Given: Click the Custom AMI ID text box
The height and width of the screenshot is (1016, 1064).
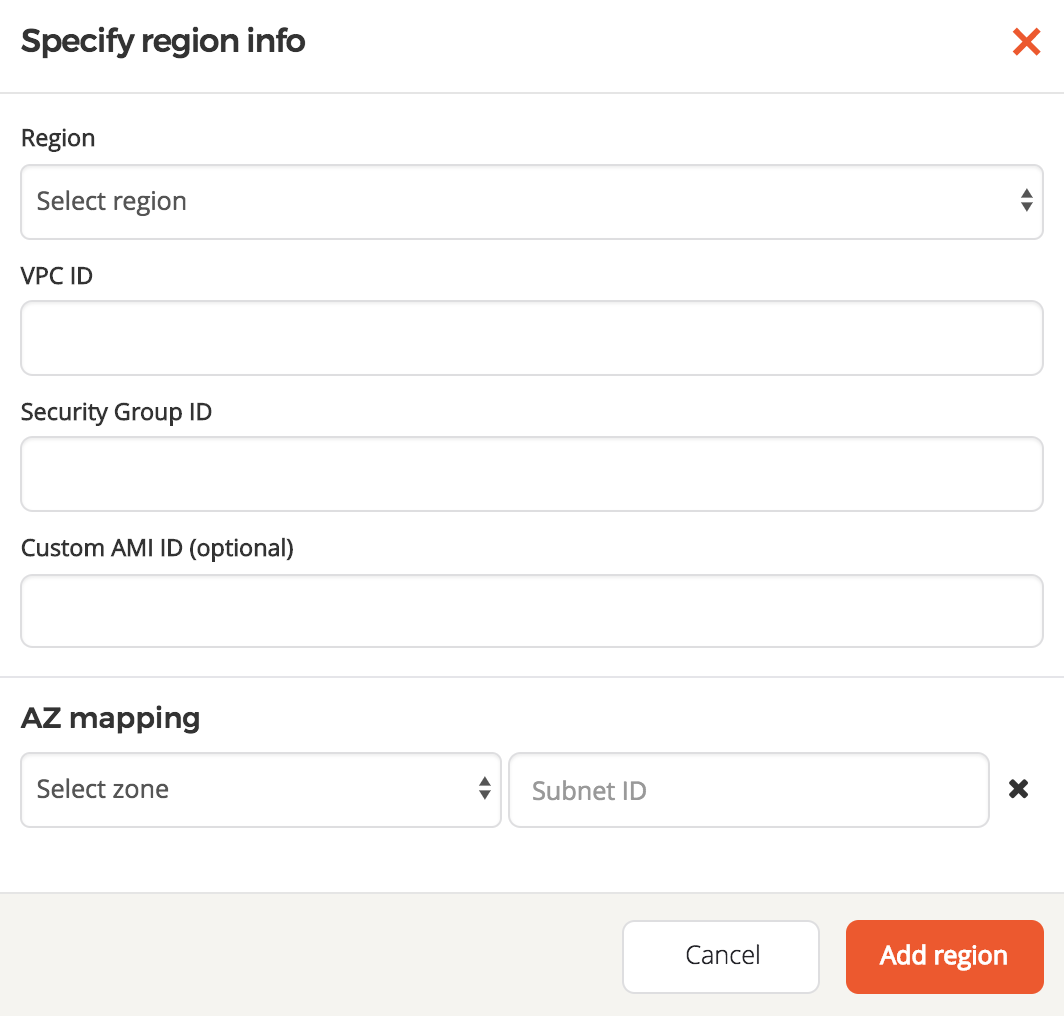Looking at the screenshot, I should click(x=531, y=610).
